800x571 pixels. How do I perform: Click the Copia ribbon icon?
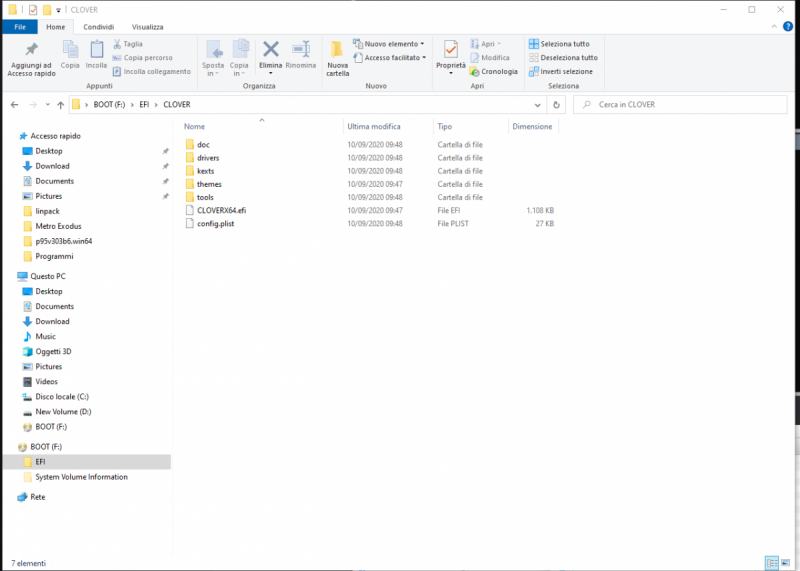click(x=70, y=54)
